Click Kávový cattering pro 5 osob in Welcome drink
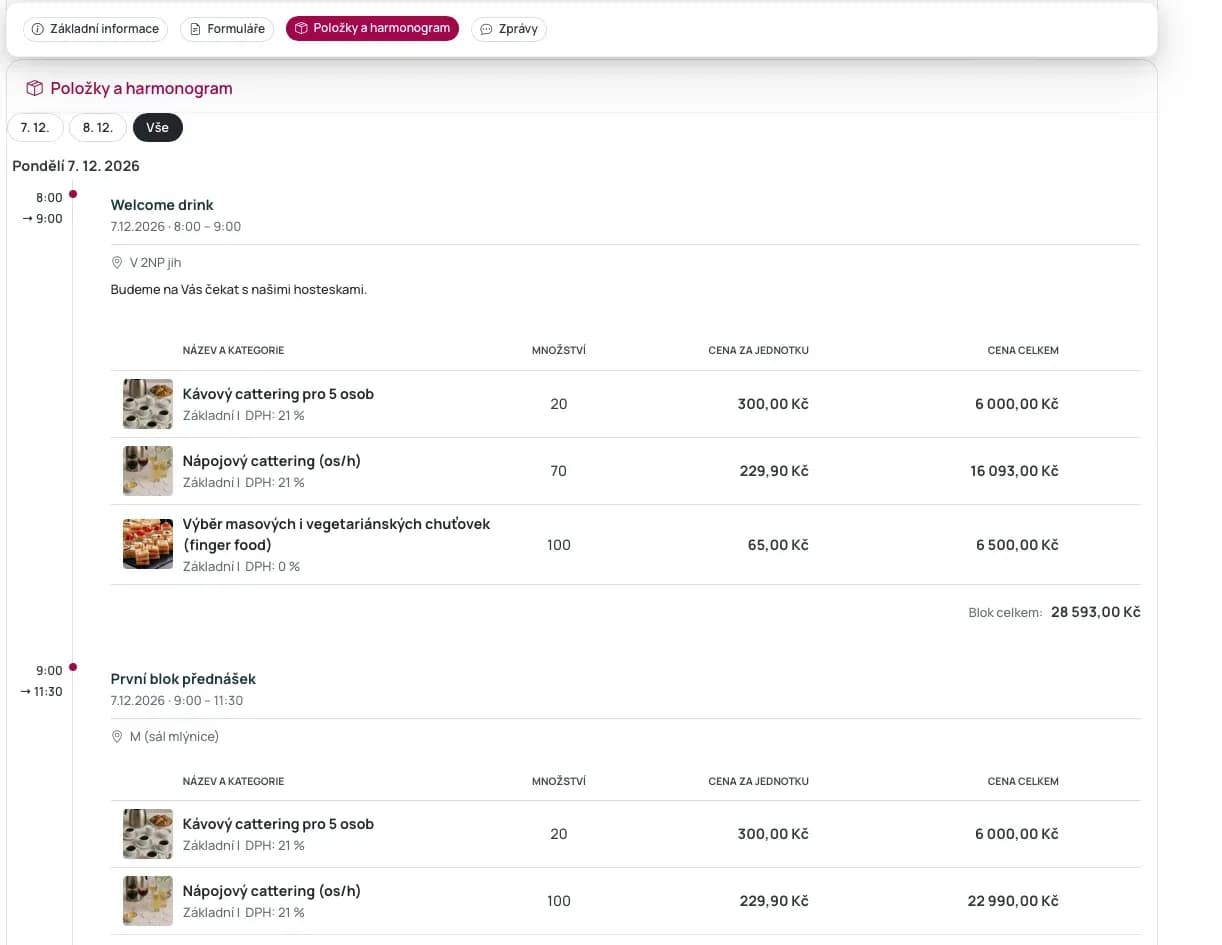 [278, 394]
